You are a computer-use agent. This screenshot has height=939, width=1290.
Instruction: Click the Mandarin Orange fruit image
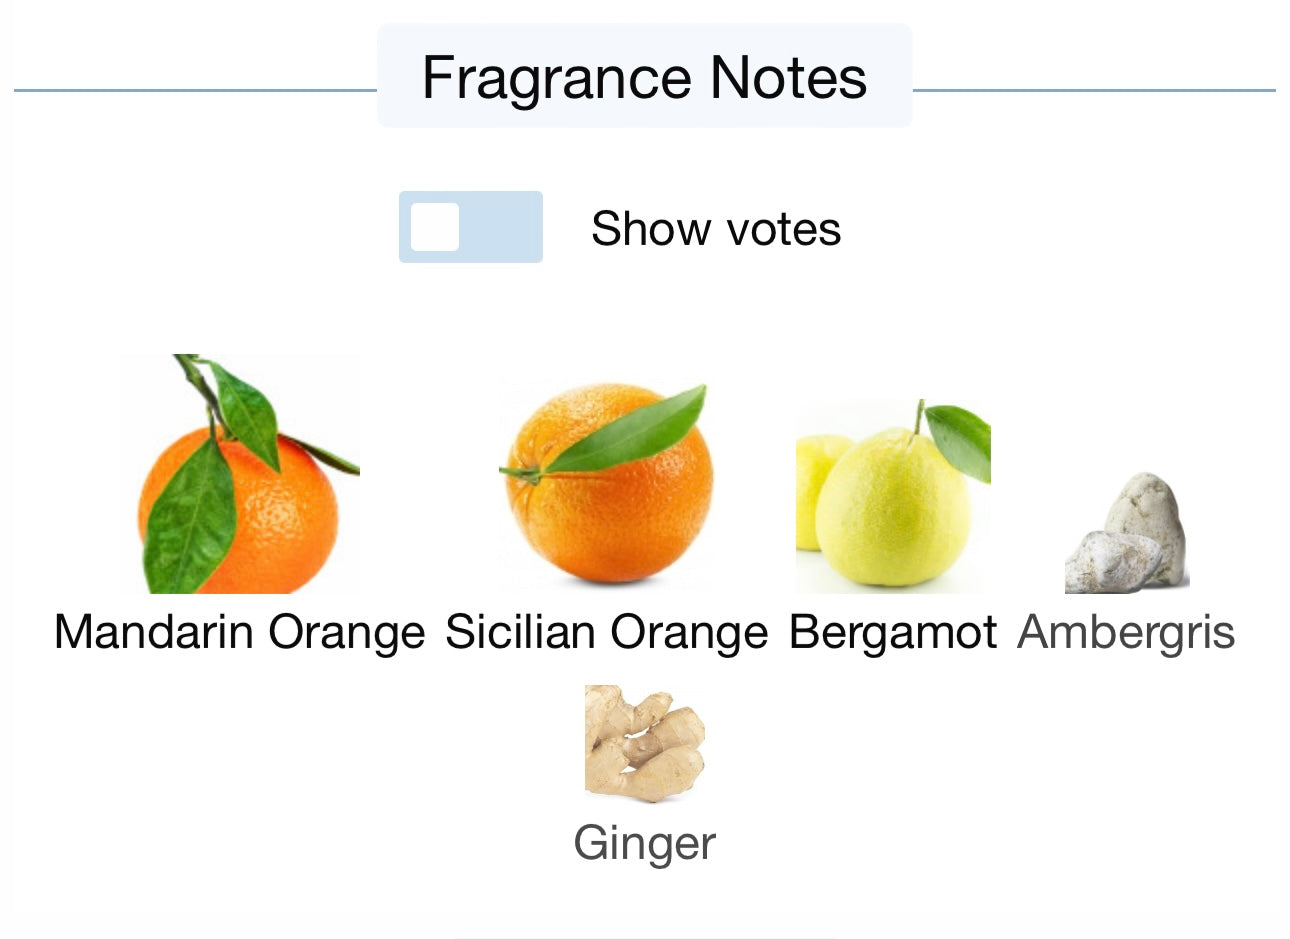click(240, 475)
